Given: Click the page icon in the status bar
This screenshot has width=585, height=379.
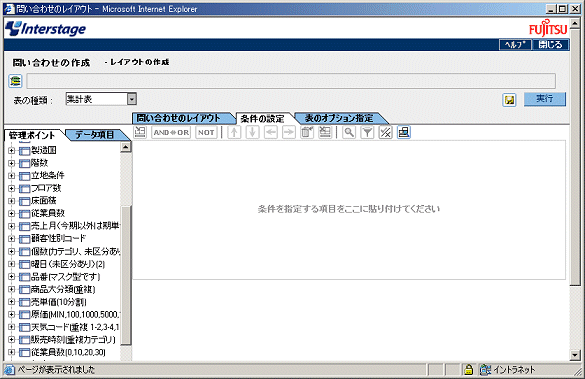Looking at the screenshot, I should click(9, 370).
